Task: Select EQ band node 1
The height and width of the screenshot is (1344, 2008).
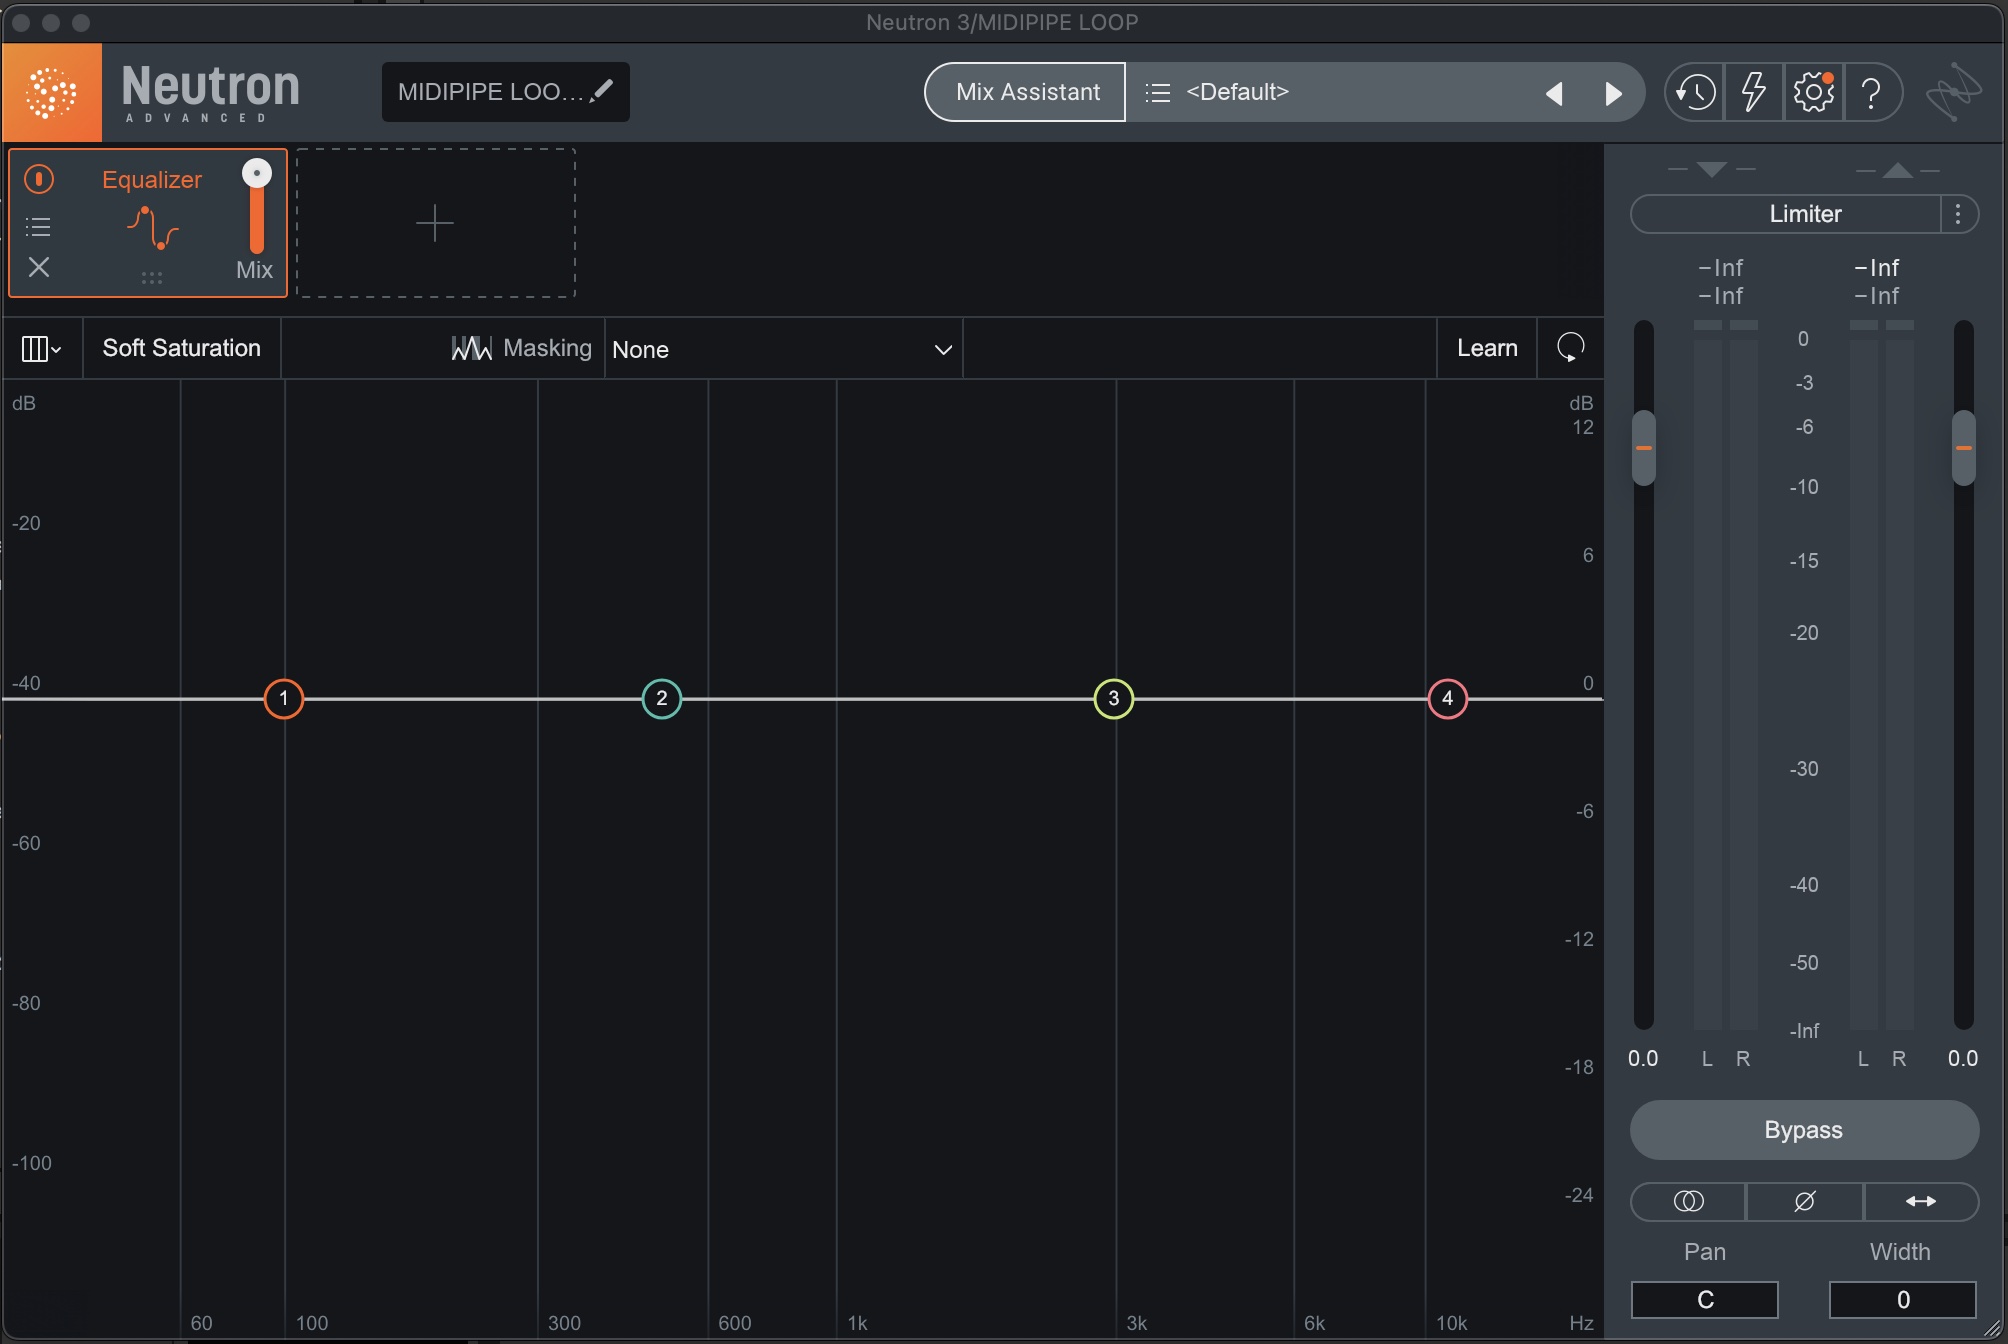Action: [284, 698]
